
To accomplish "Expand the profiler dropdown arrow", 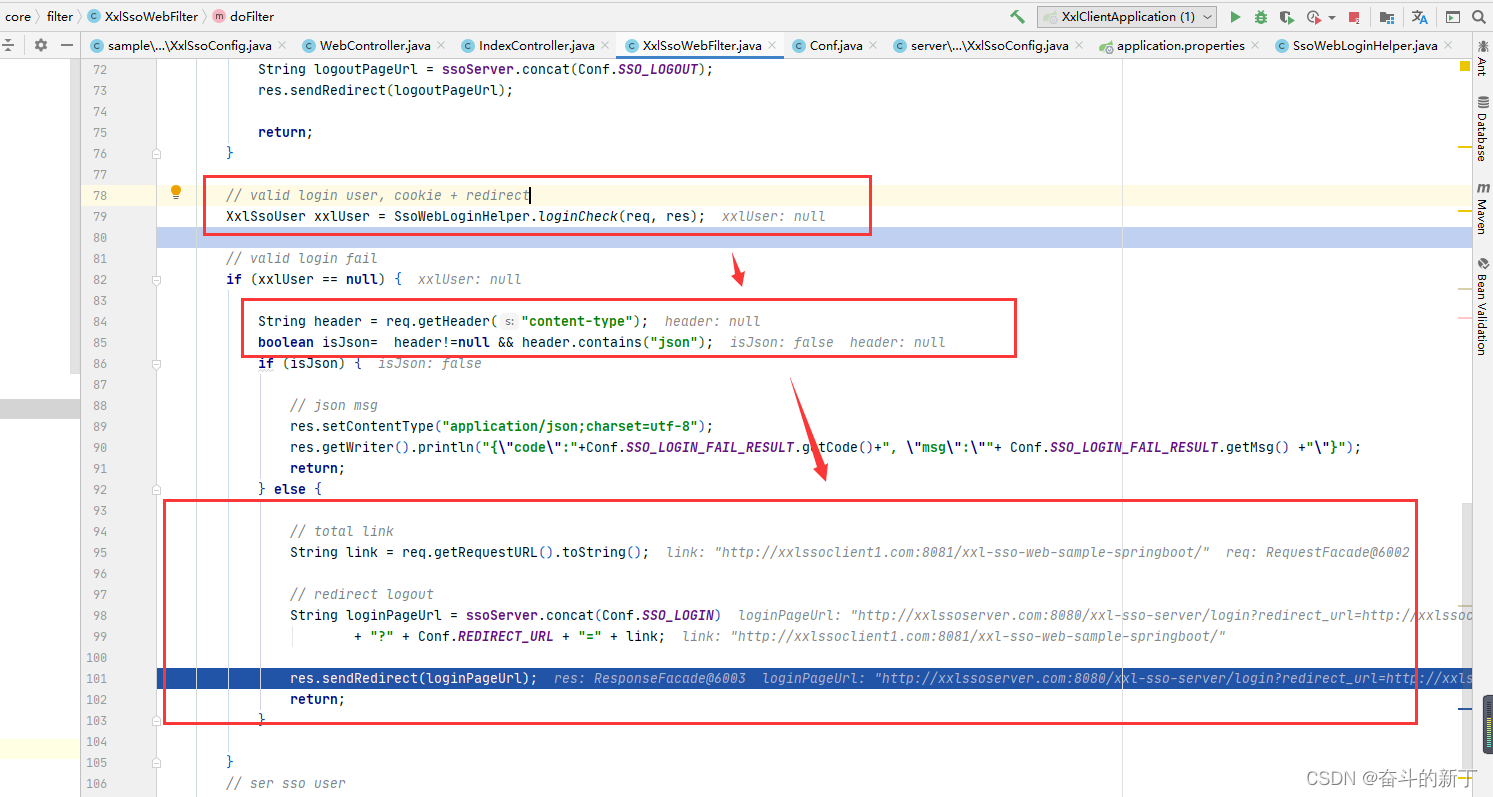I will tap(1332, 18).
